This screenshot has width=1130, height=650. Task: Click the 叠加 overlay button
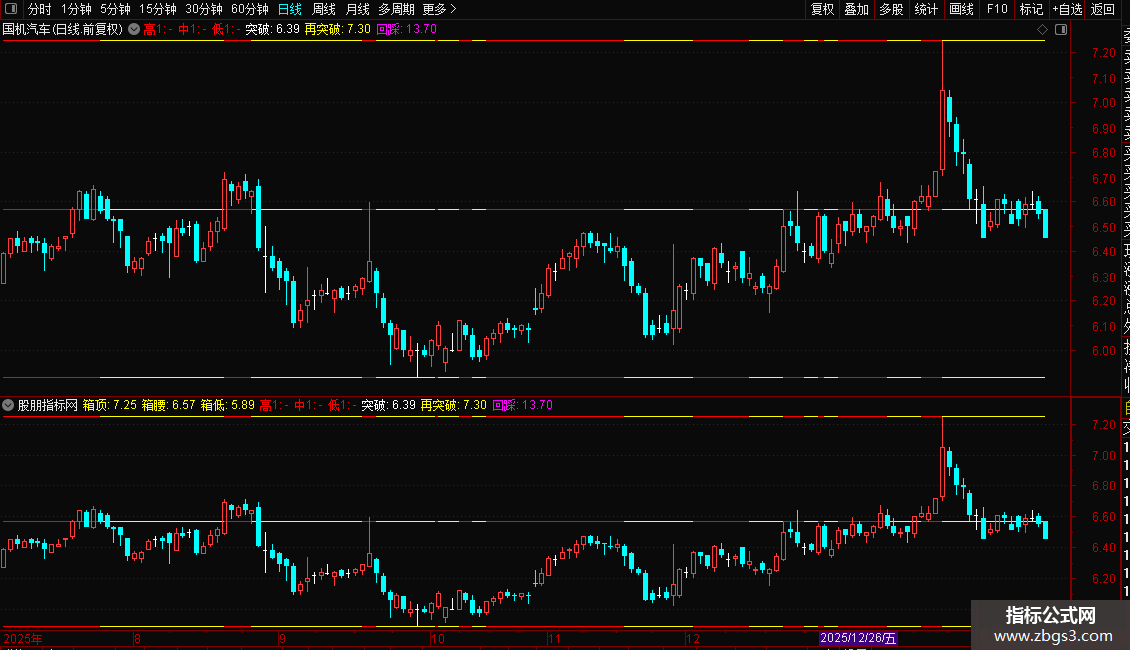click(x=857, y=9)
